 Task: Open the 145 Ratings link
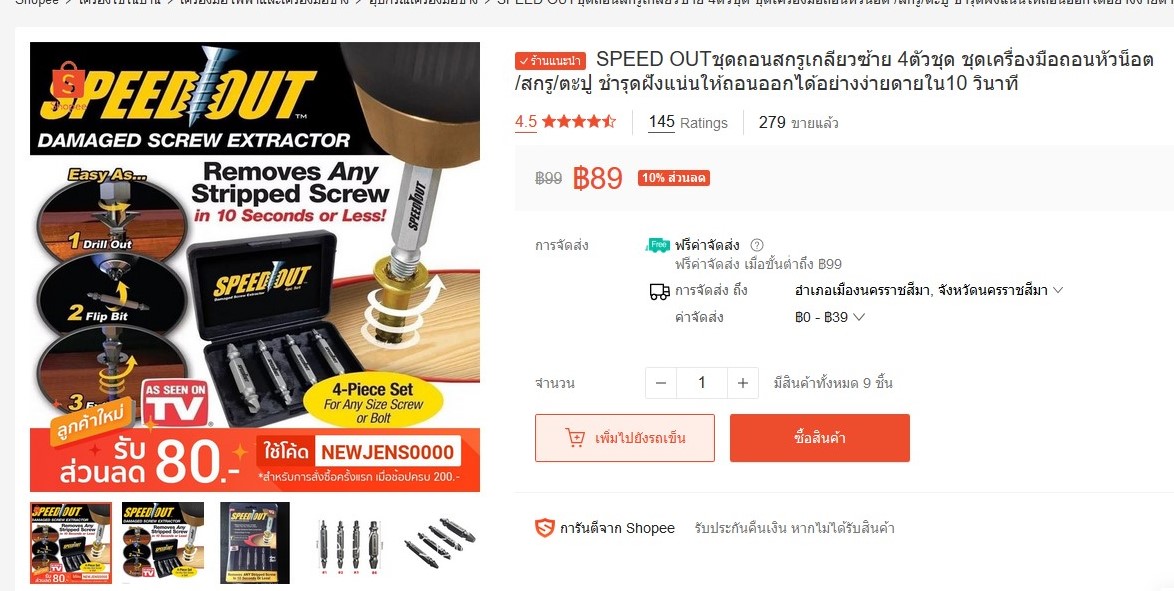688,122
